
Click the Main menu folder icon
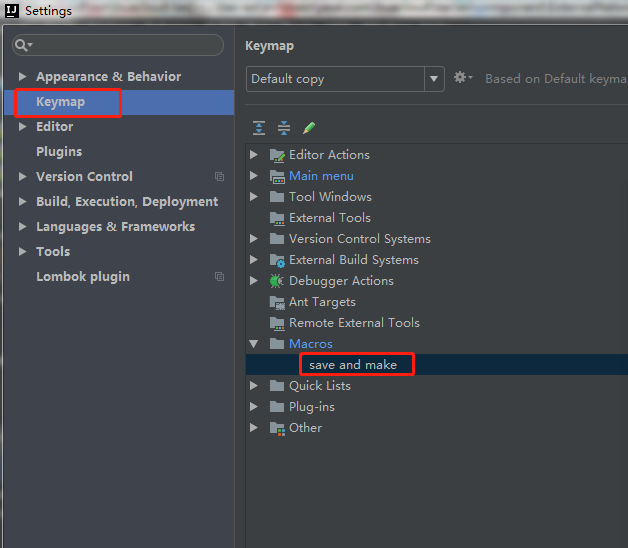point(277,176)
